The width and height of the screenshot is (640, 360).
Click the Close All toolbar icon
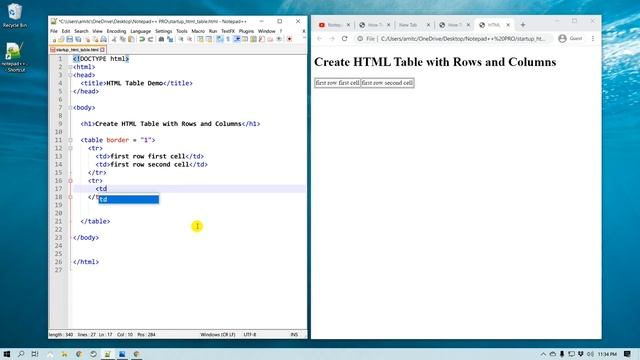pos(95,39)
